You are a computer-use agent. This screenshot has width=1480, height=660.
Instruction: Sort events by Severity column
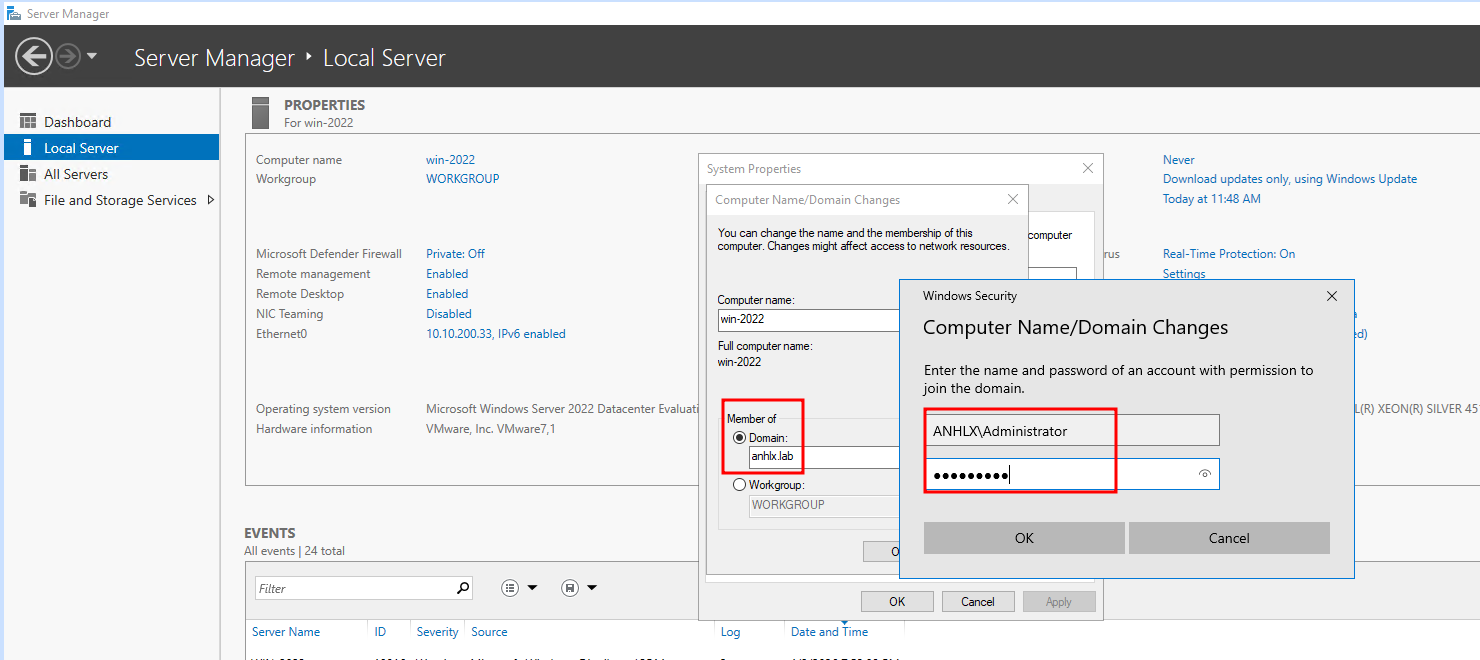[x=437, y=632]
